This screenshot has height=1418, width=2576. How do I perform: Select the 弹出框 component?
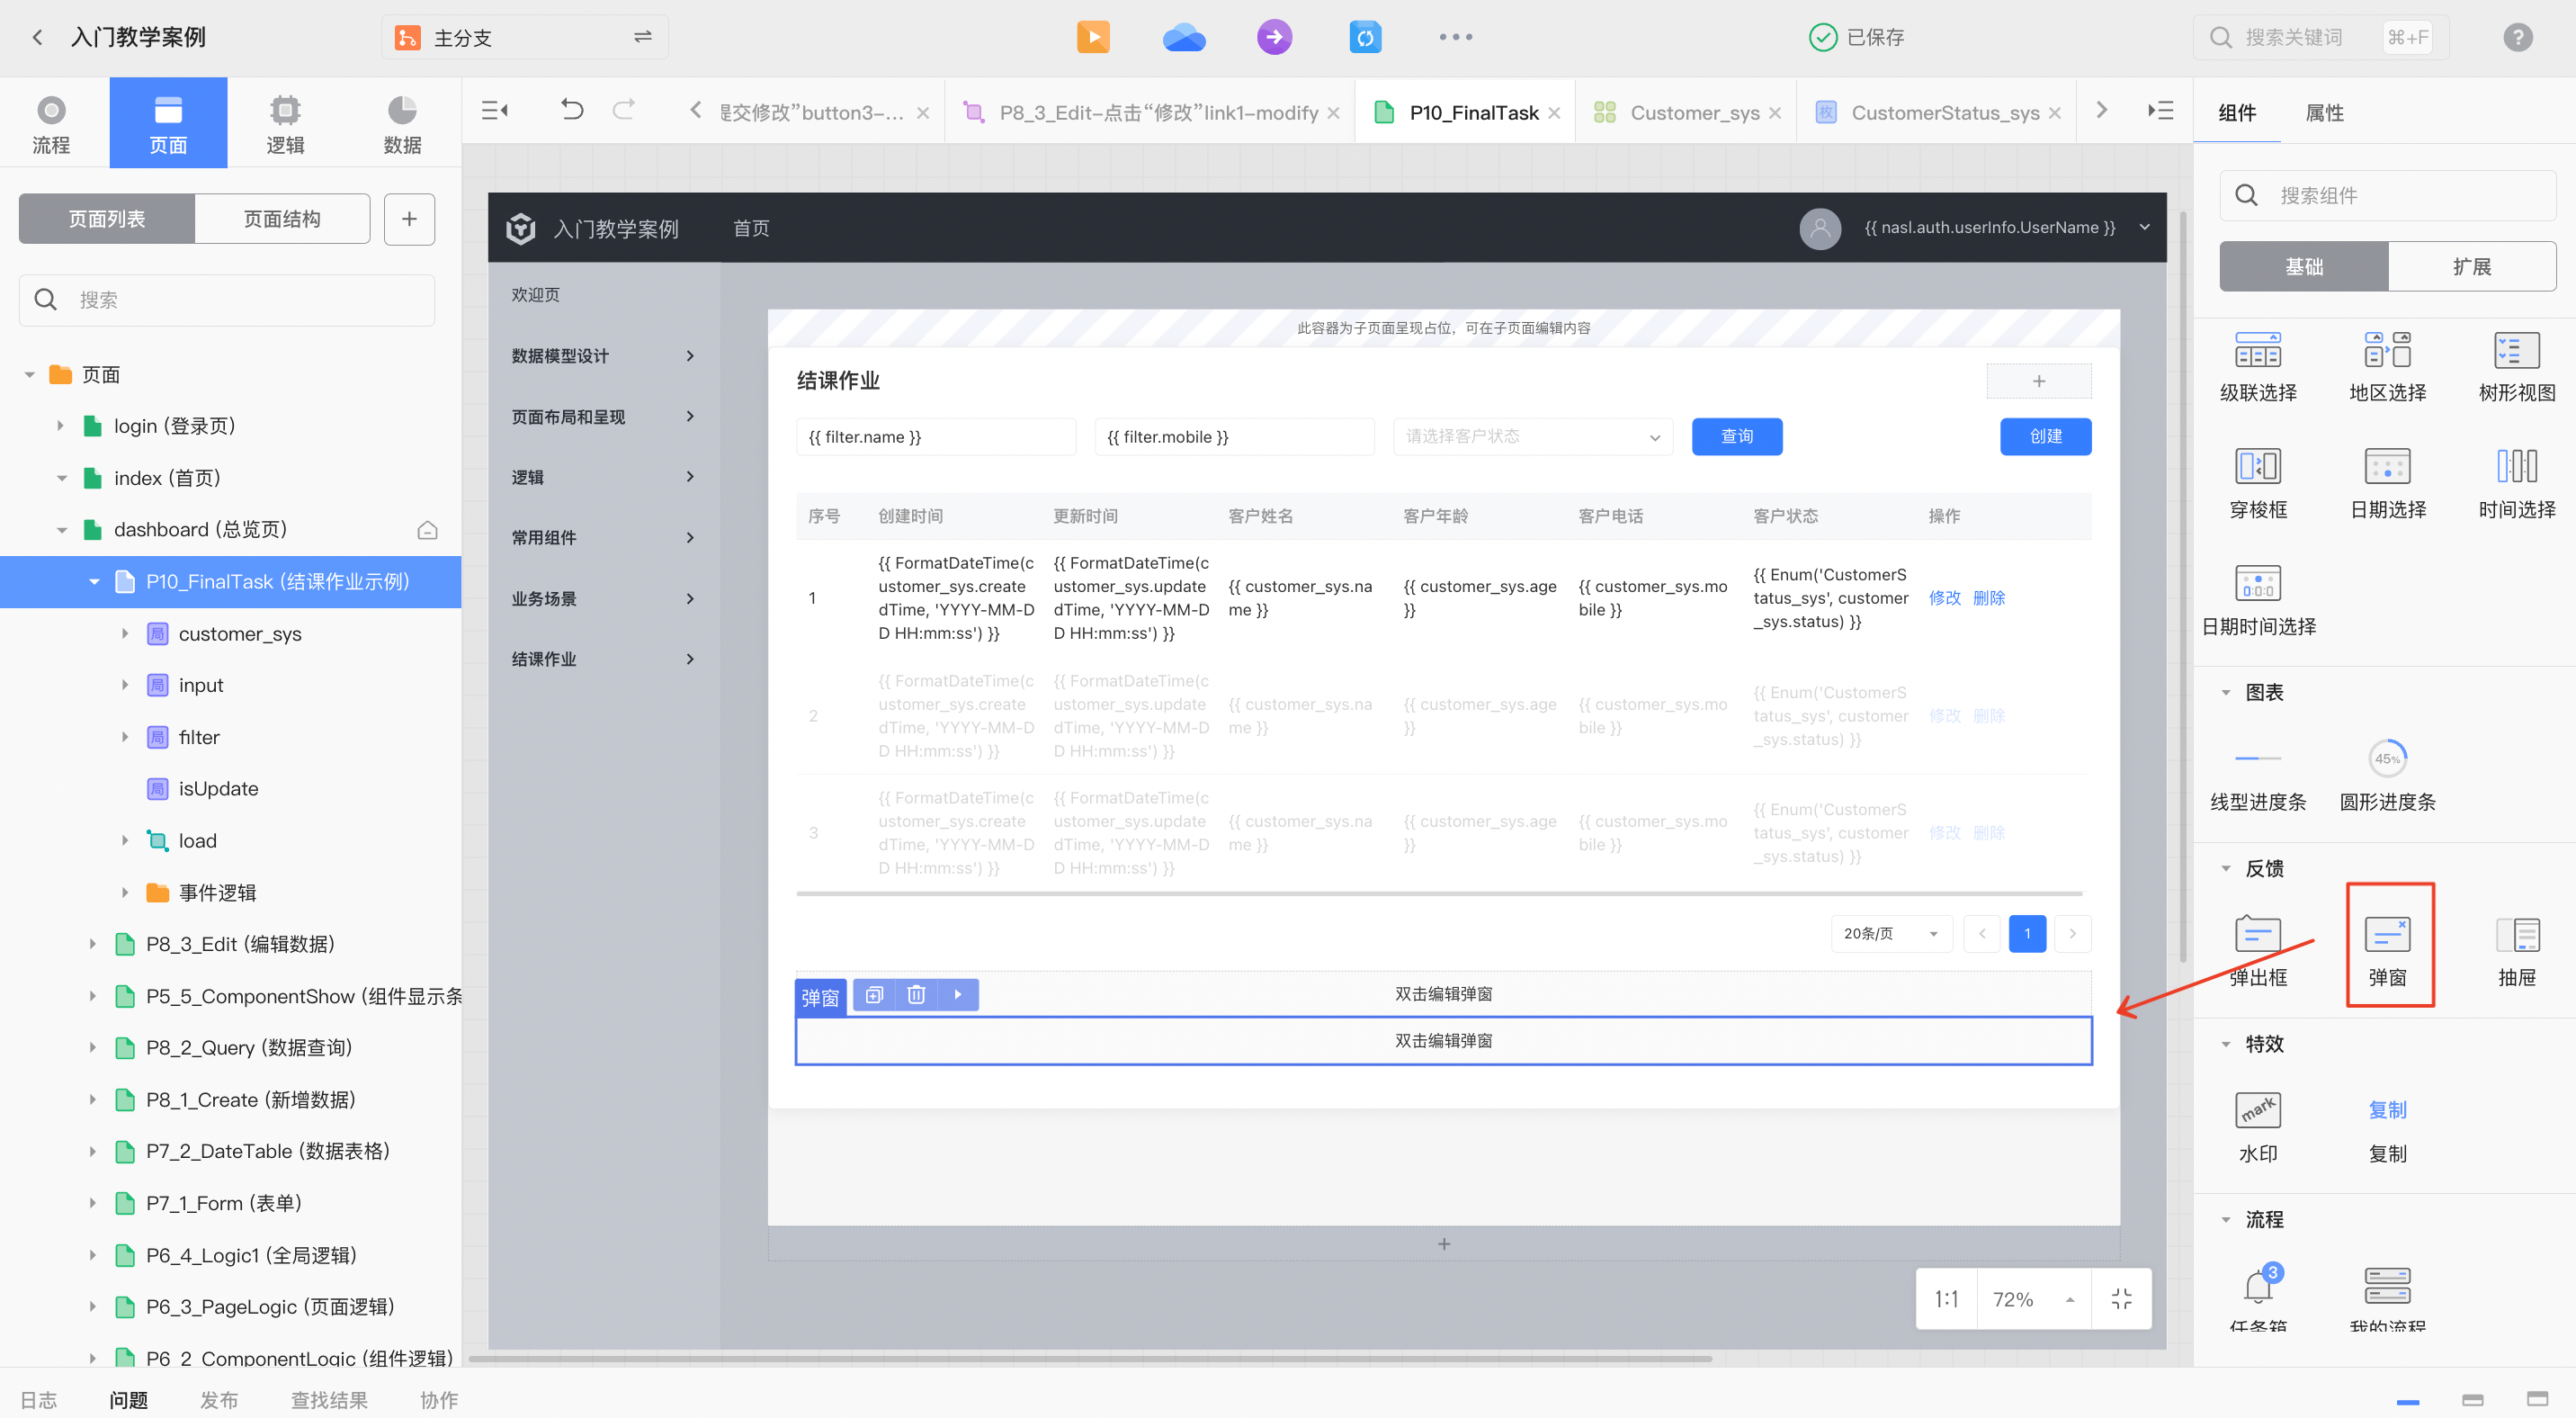pyautogui.click(x=2258, y=952)
